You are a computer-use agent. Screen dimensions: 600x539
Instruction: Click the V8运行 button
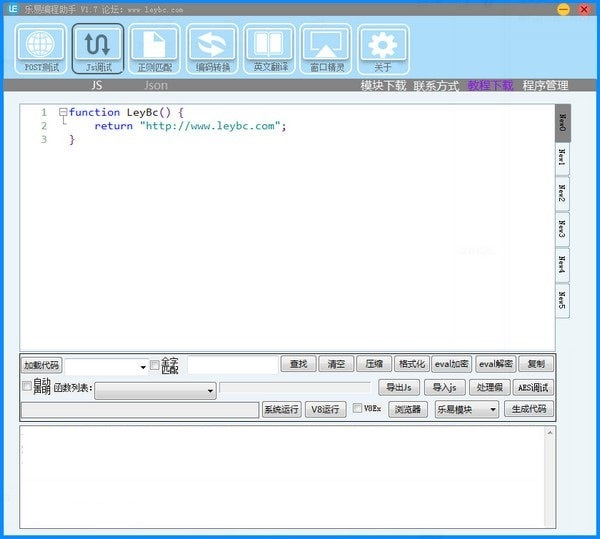pos(326,410)
